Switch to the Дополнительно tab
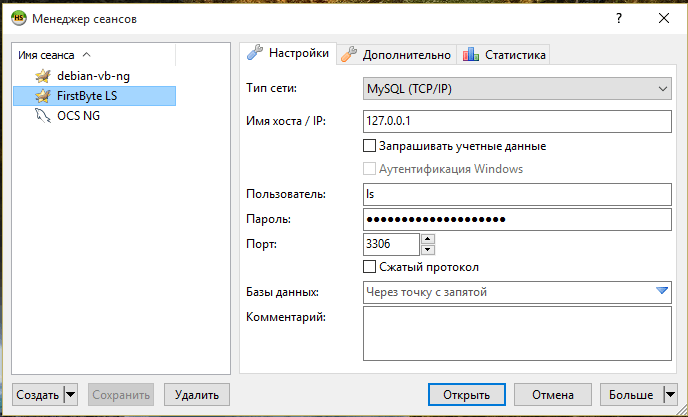The width and height of the screenshot is (688, 417). click(x=396, y=55)
